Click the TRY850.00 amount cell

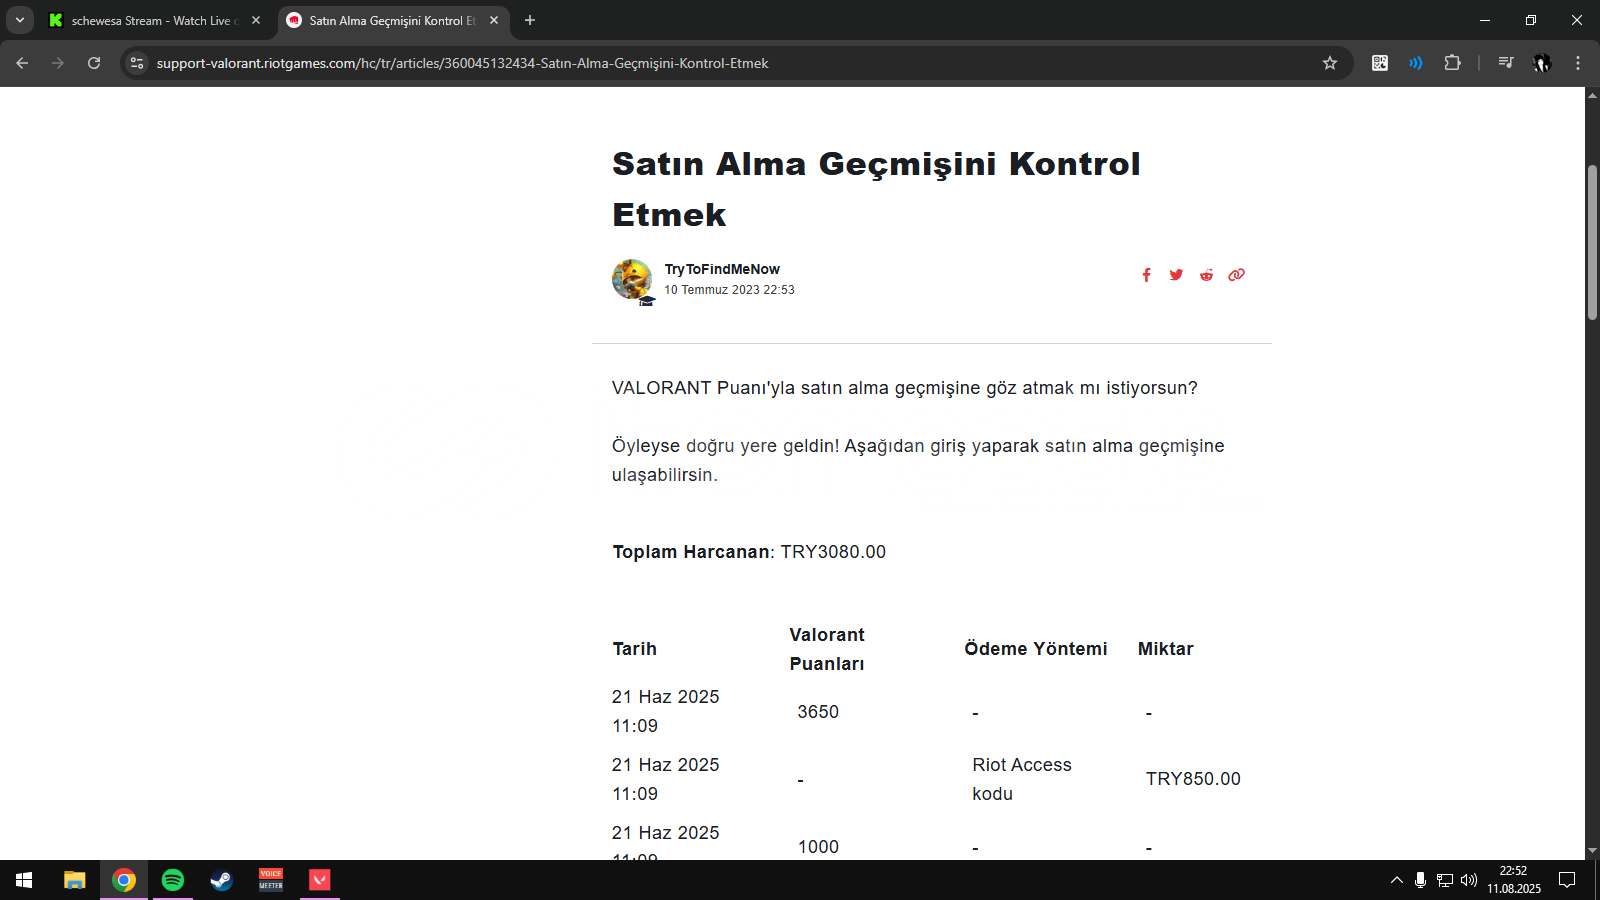coord(1193,779)
